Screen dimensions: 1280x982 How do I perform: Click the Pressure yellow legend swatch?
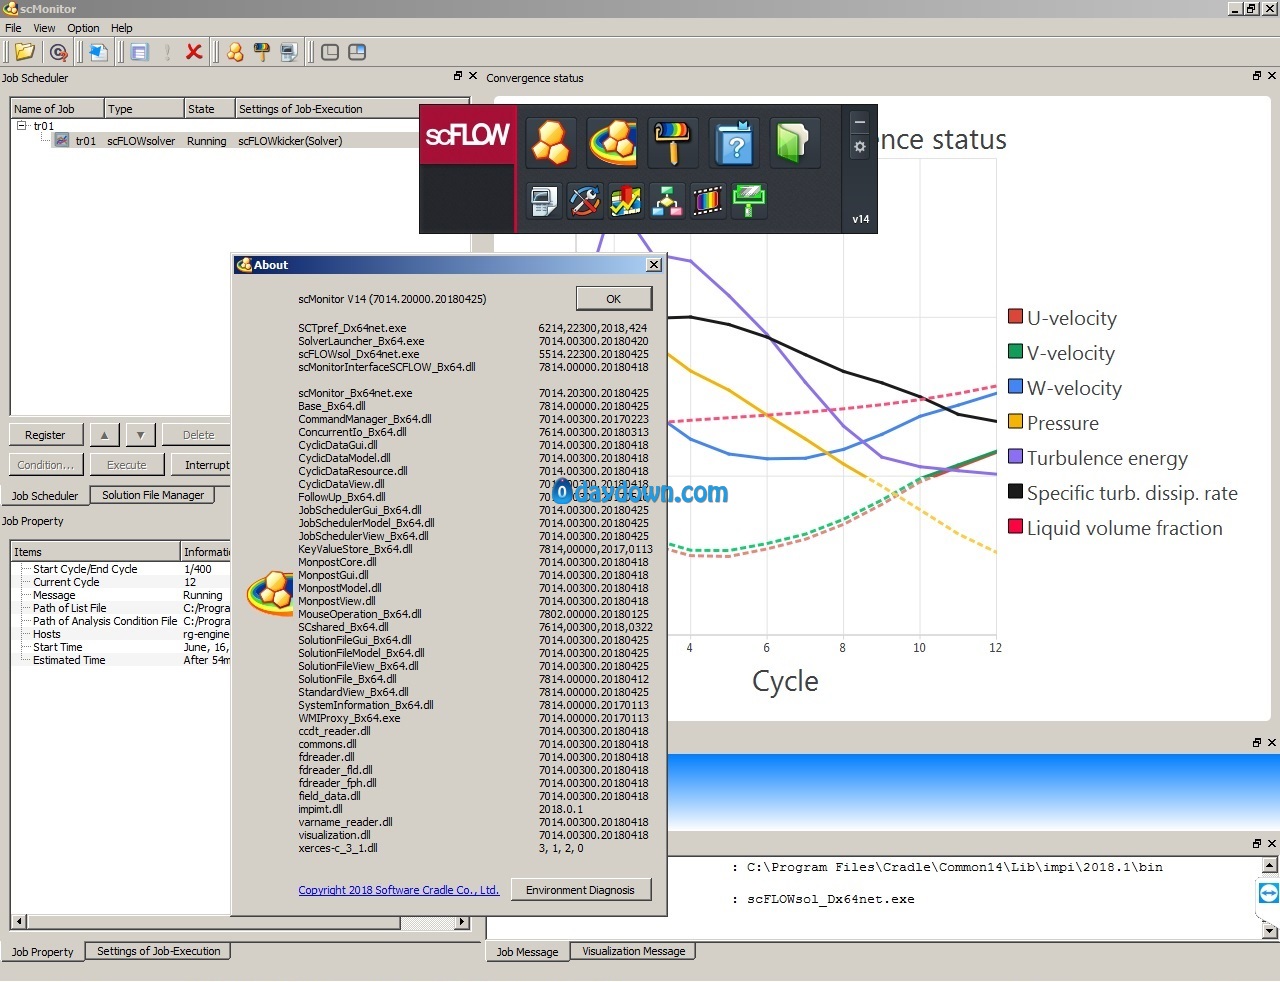1015,422
